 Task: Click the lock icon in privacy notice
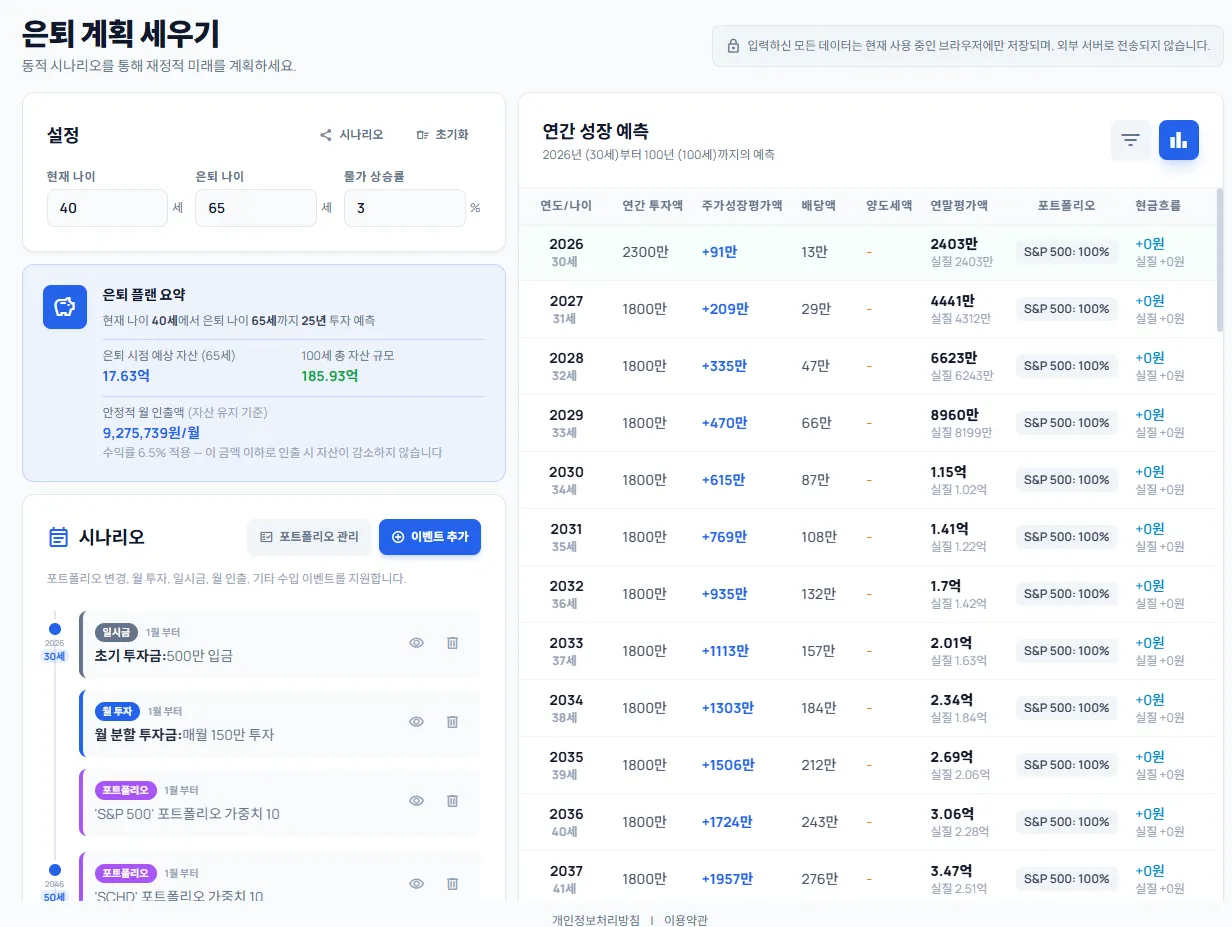[x=733, y=46]
